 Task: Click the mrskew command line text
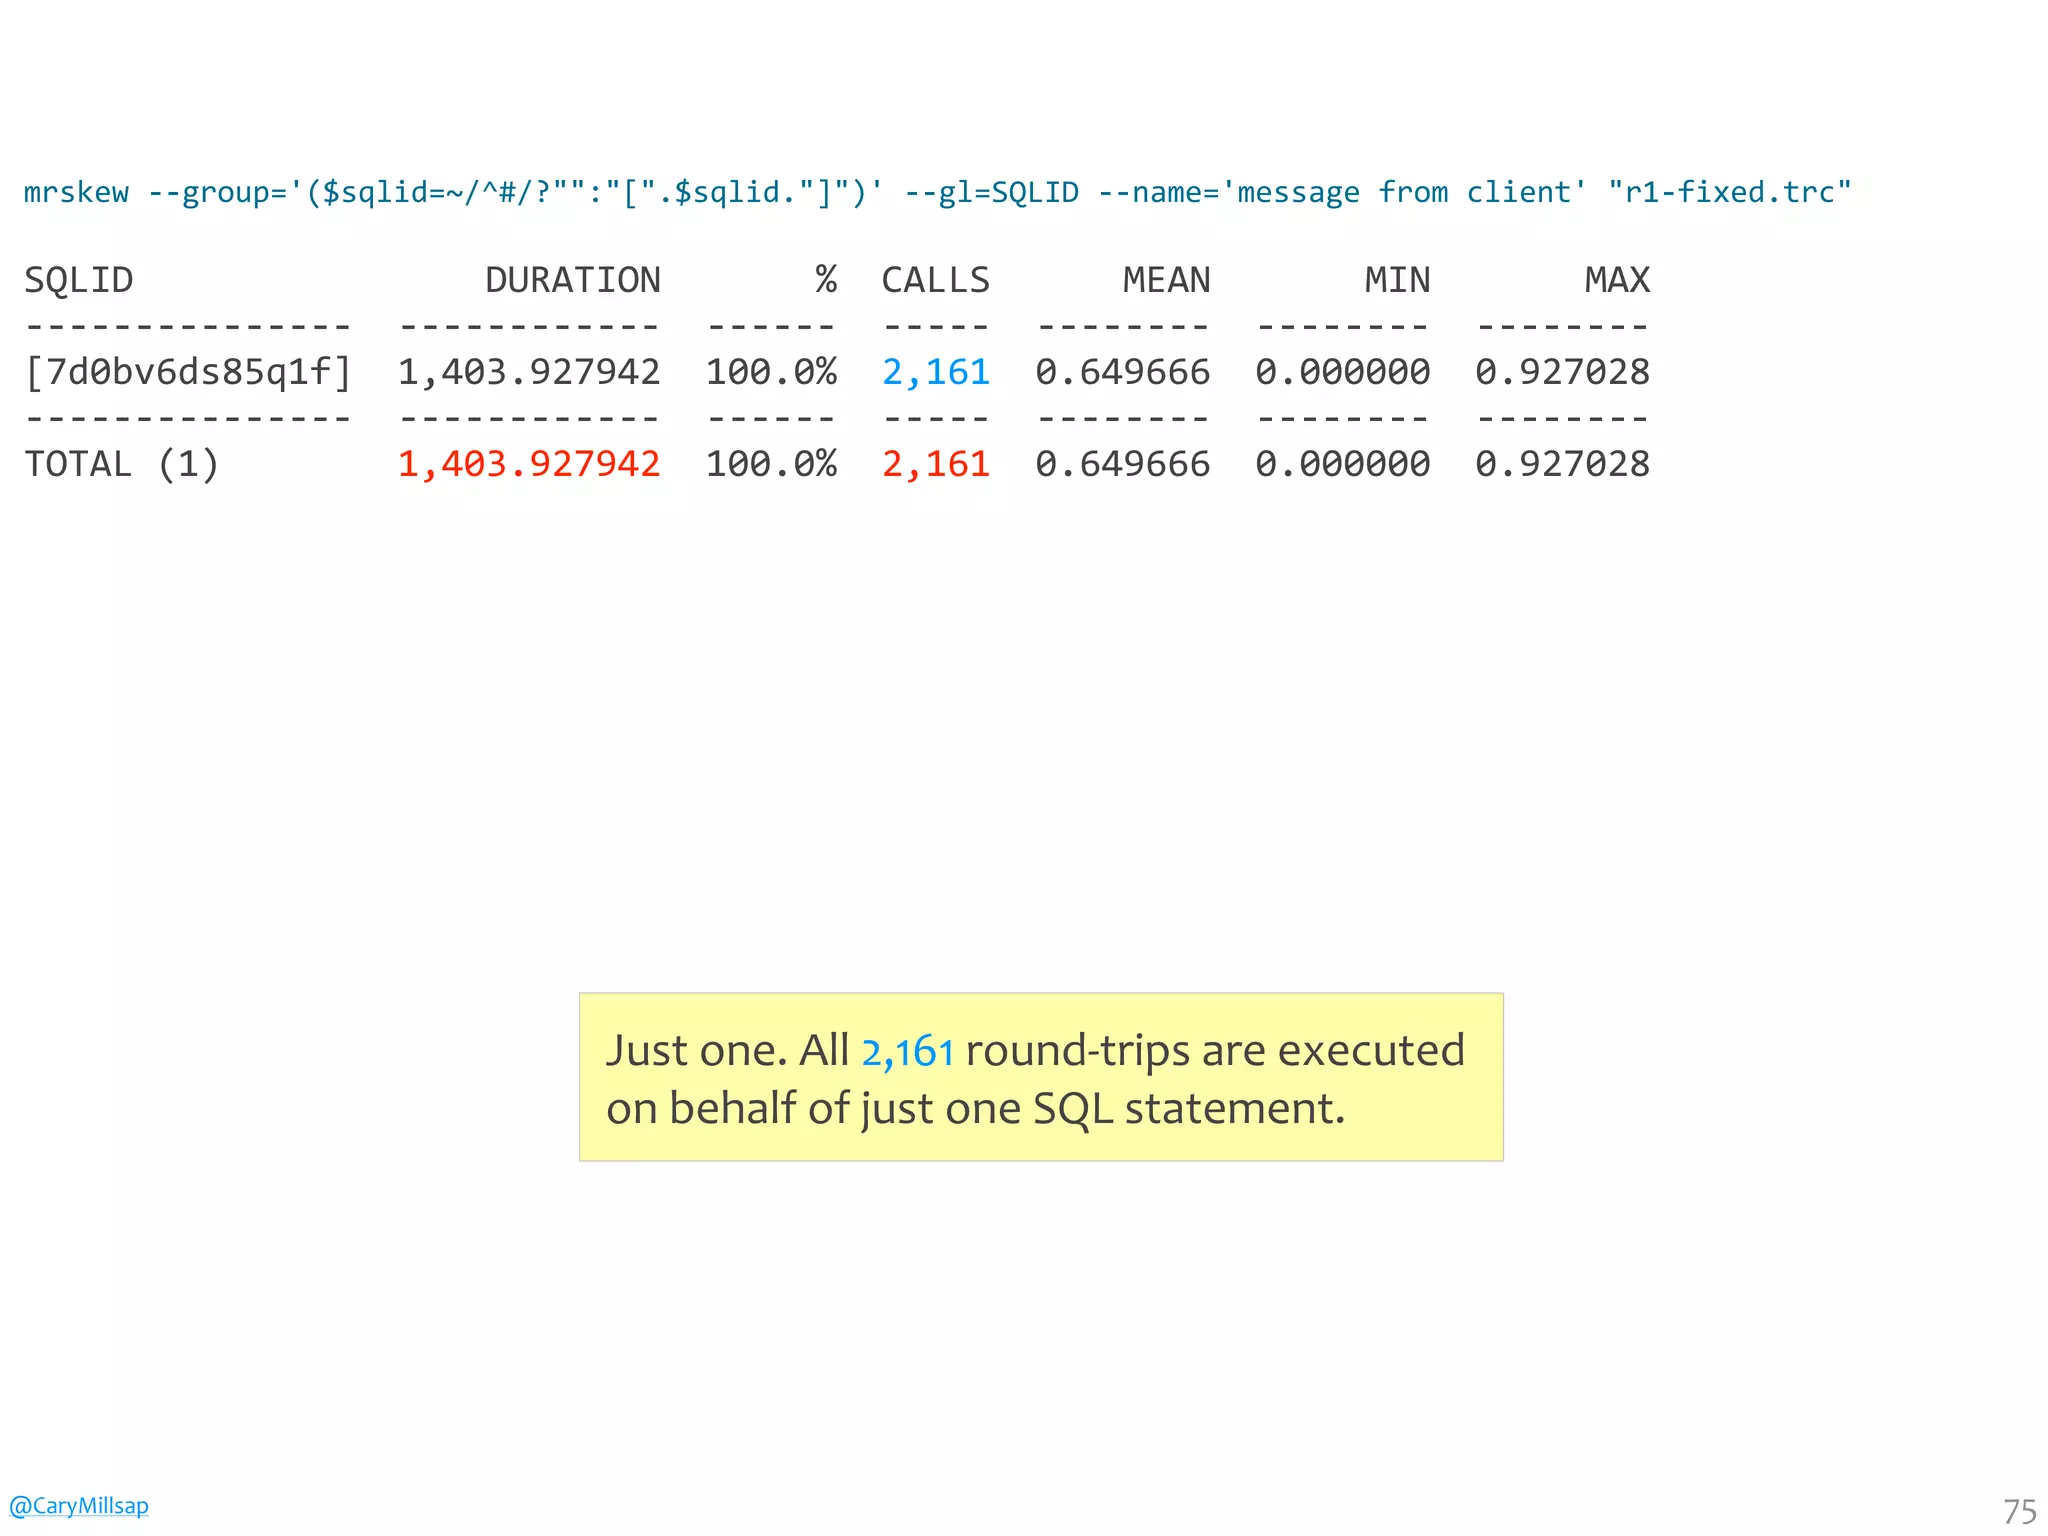tap(937, 192)
